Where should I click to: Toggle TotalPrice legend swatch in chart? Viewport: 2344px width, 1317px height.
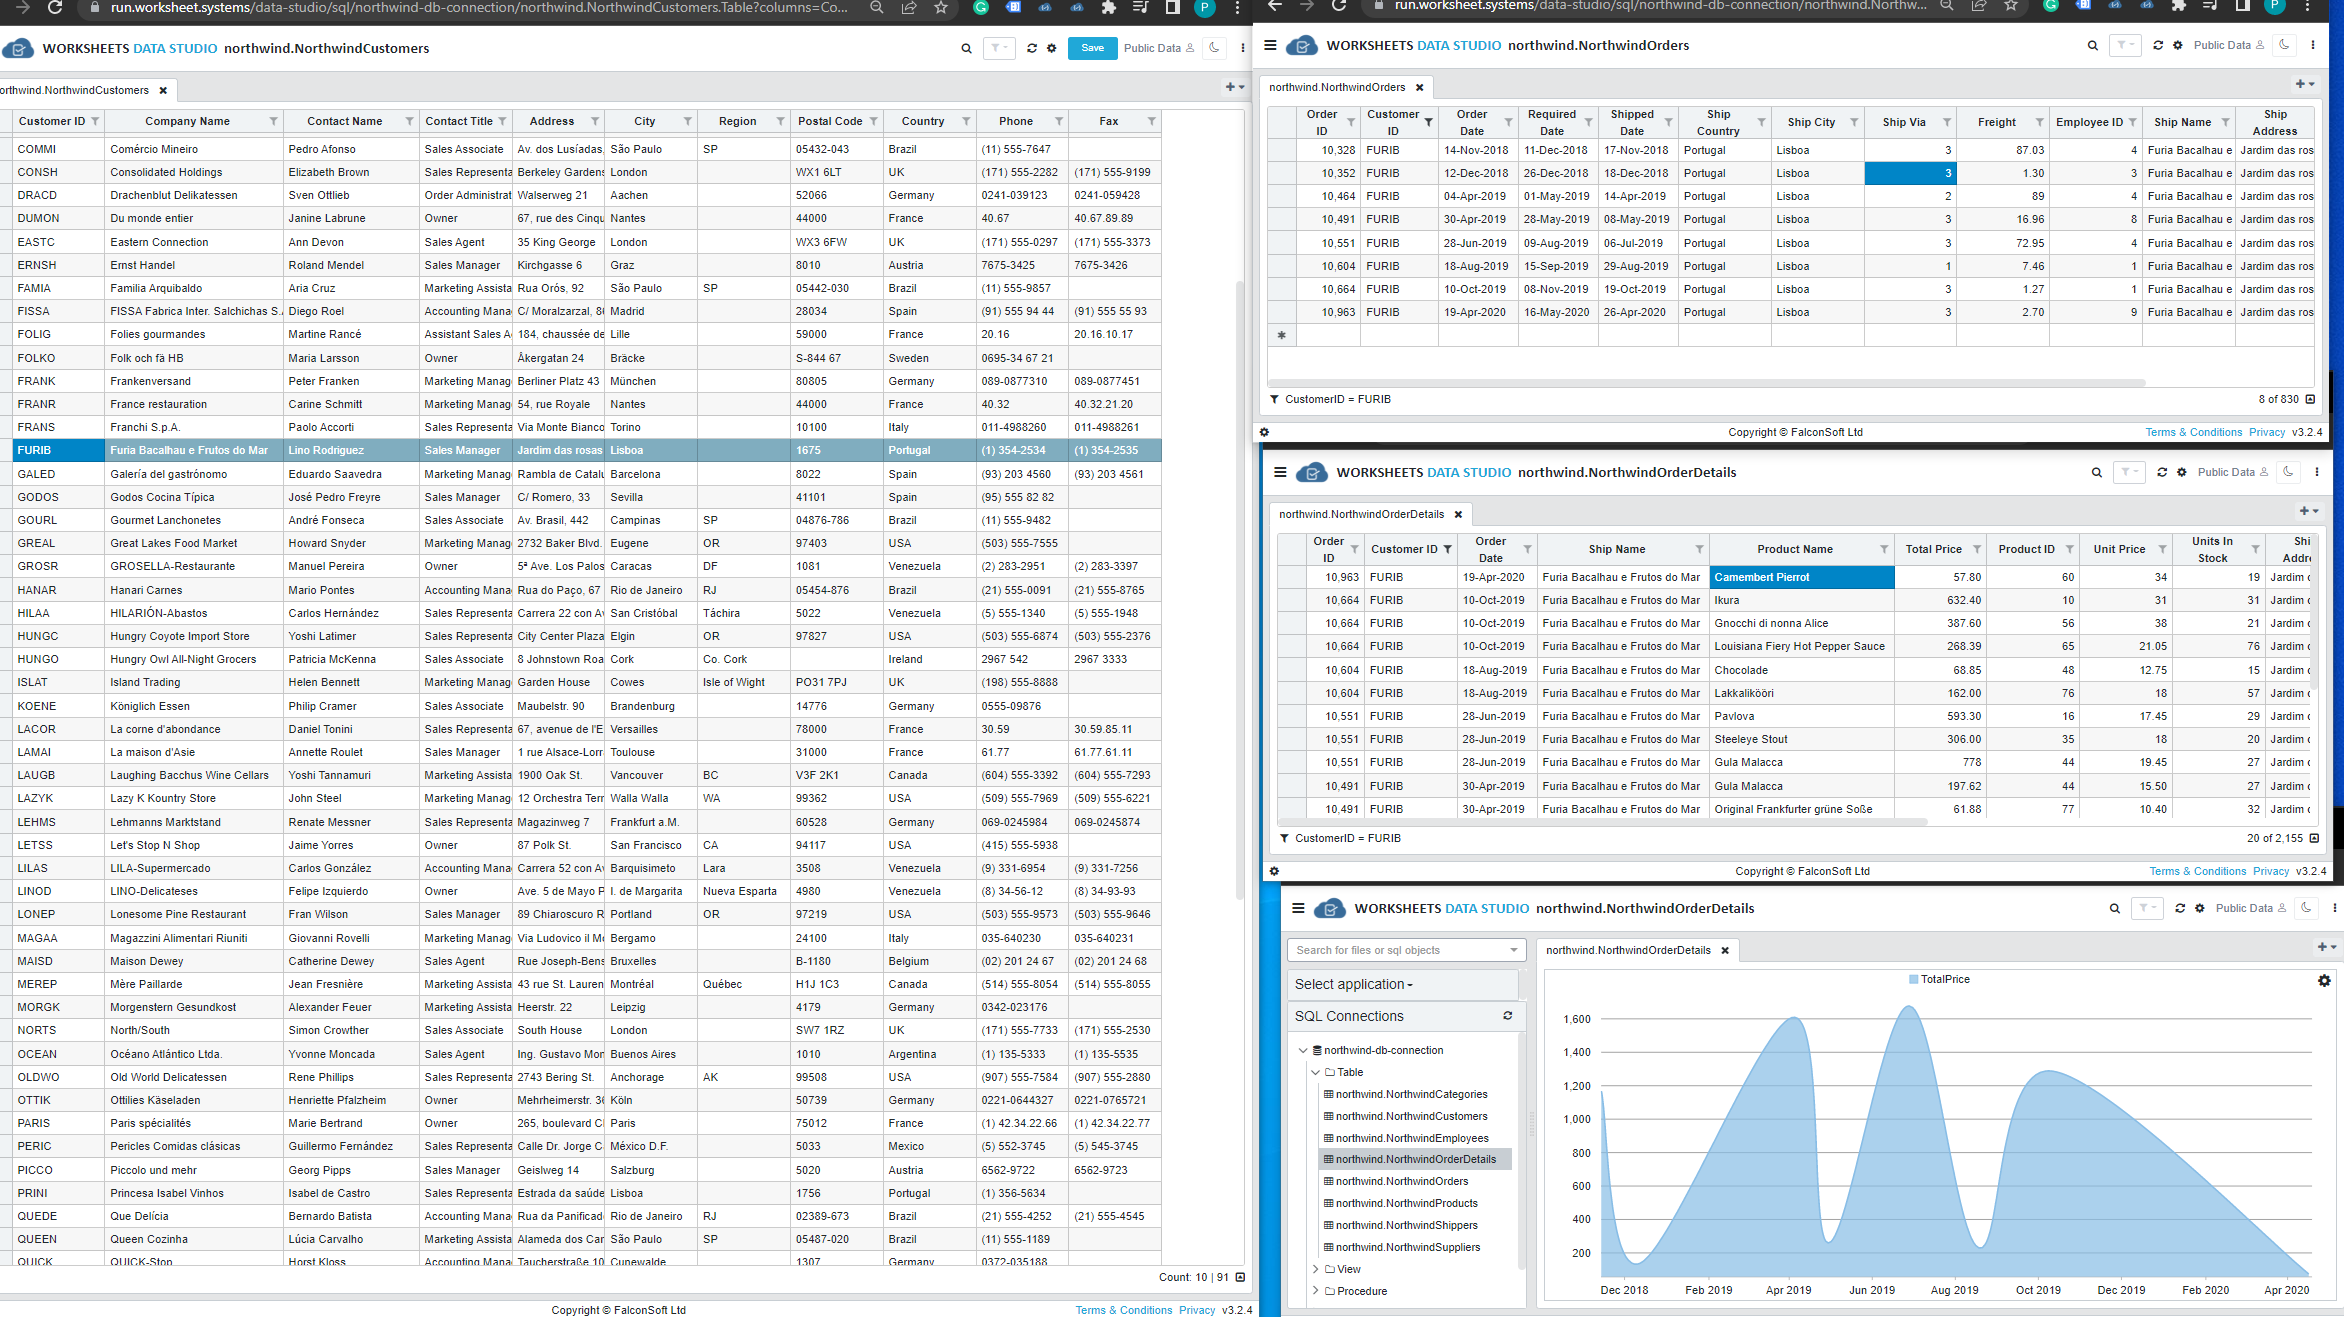pyautogui.click(x=1913, y=980)
